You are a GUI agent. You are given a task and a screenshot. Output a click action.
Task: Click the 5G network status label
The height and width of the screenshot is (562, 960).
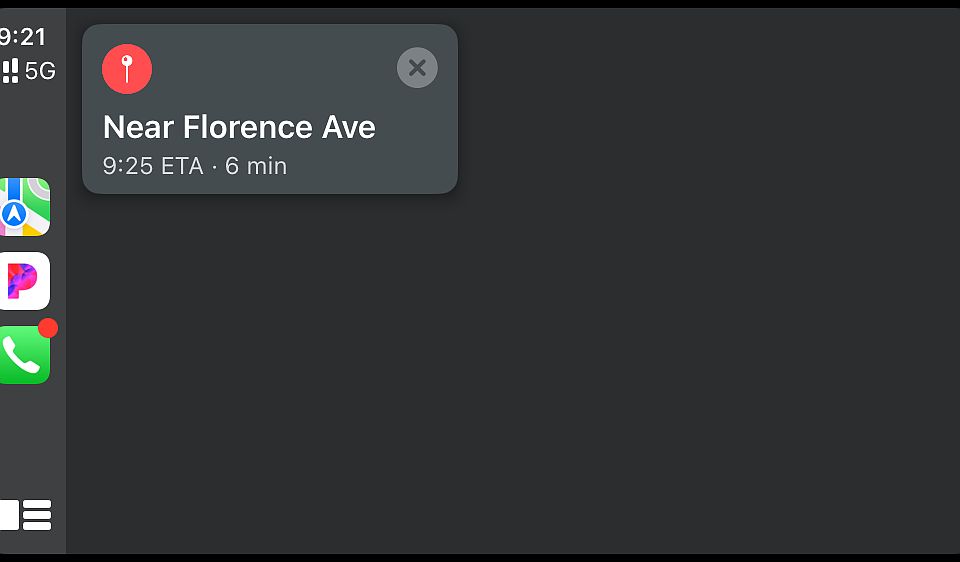[x=40, y=71]
